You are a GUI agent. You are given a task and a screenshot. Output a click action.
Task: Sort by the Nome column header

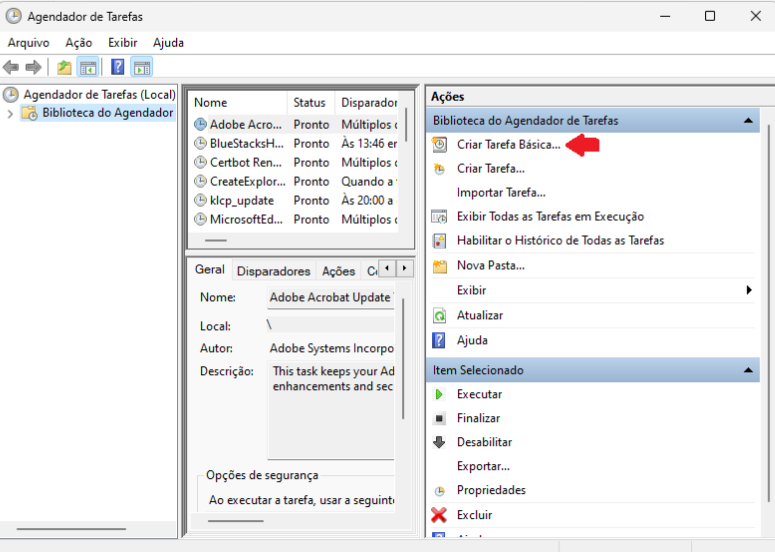[238, 103]
